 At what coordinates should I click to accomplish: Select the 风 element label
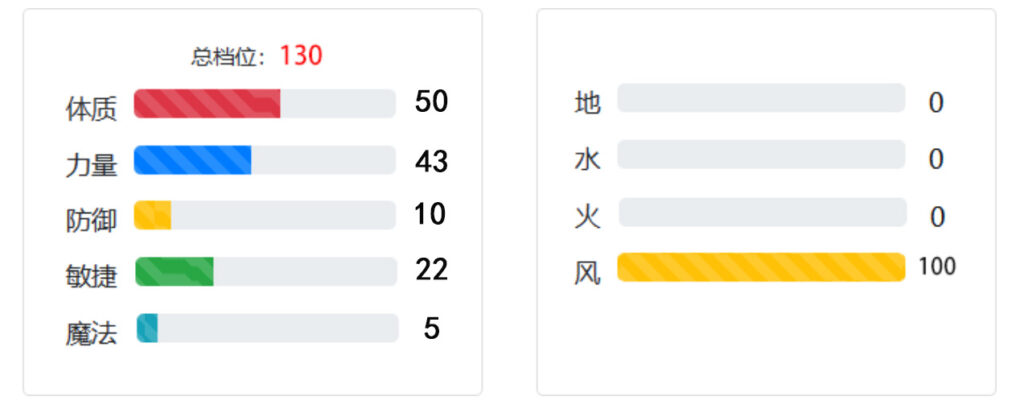click(587, 273)
